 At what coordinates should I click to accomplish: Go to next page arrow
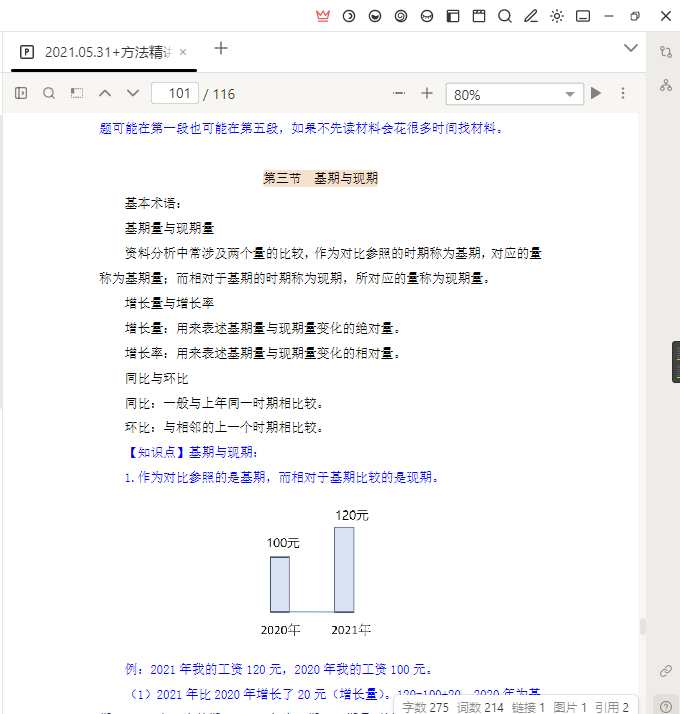click(x=133, y=93)
